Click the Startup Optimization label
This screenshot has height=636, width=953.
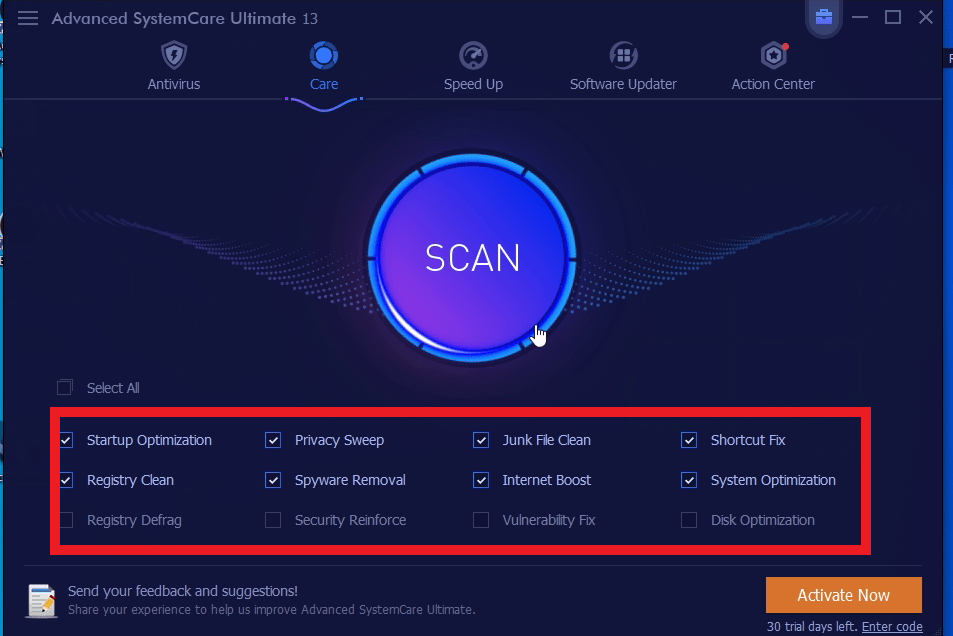[149, 440]
